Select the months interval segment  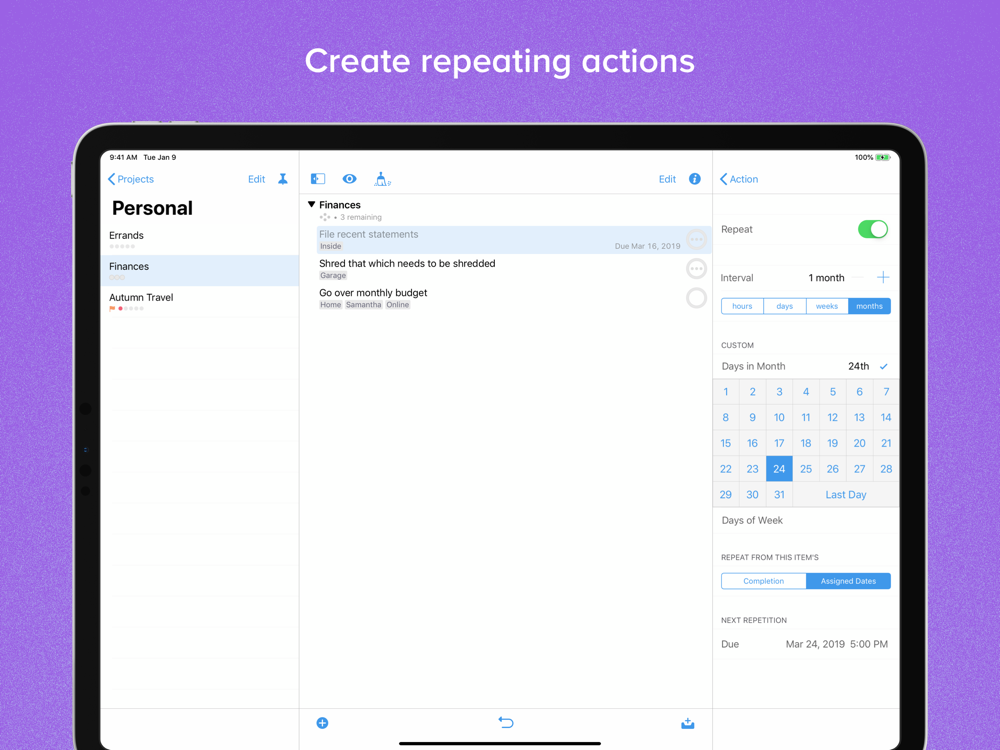[x=869, y=306]
